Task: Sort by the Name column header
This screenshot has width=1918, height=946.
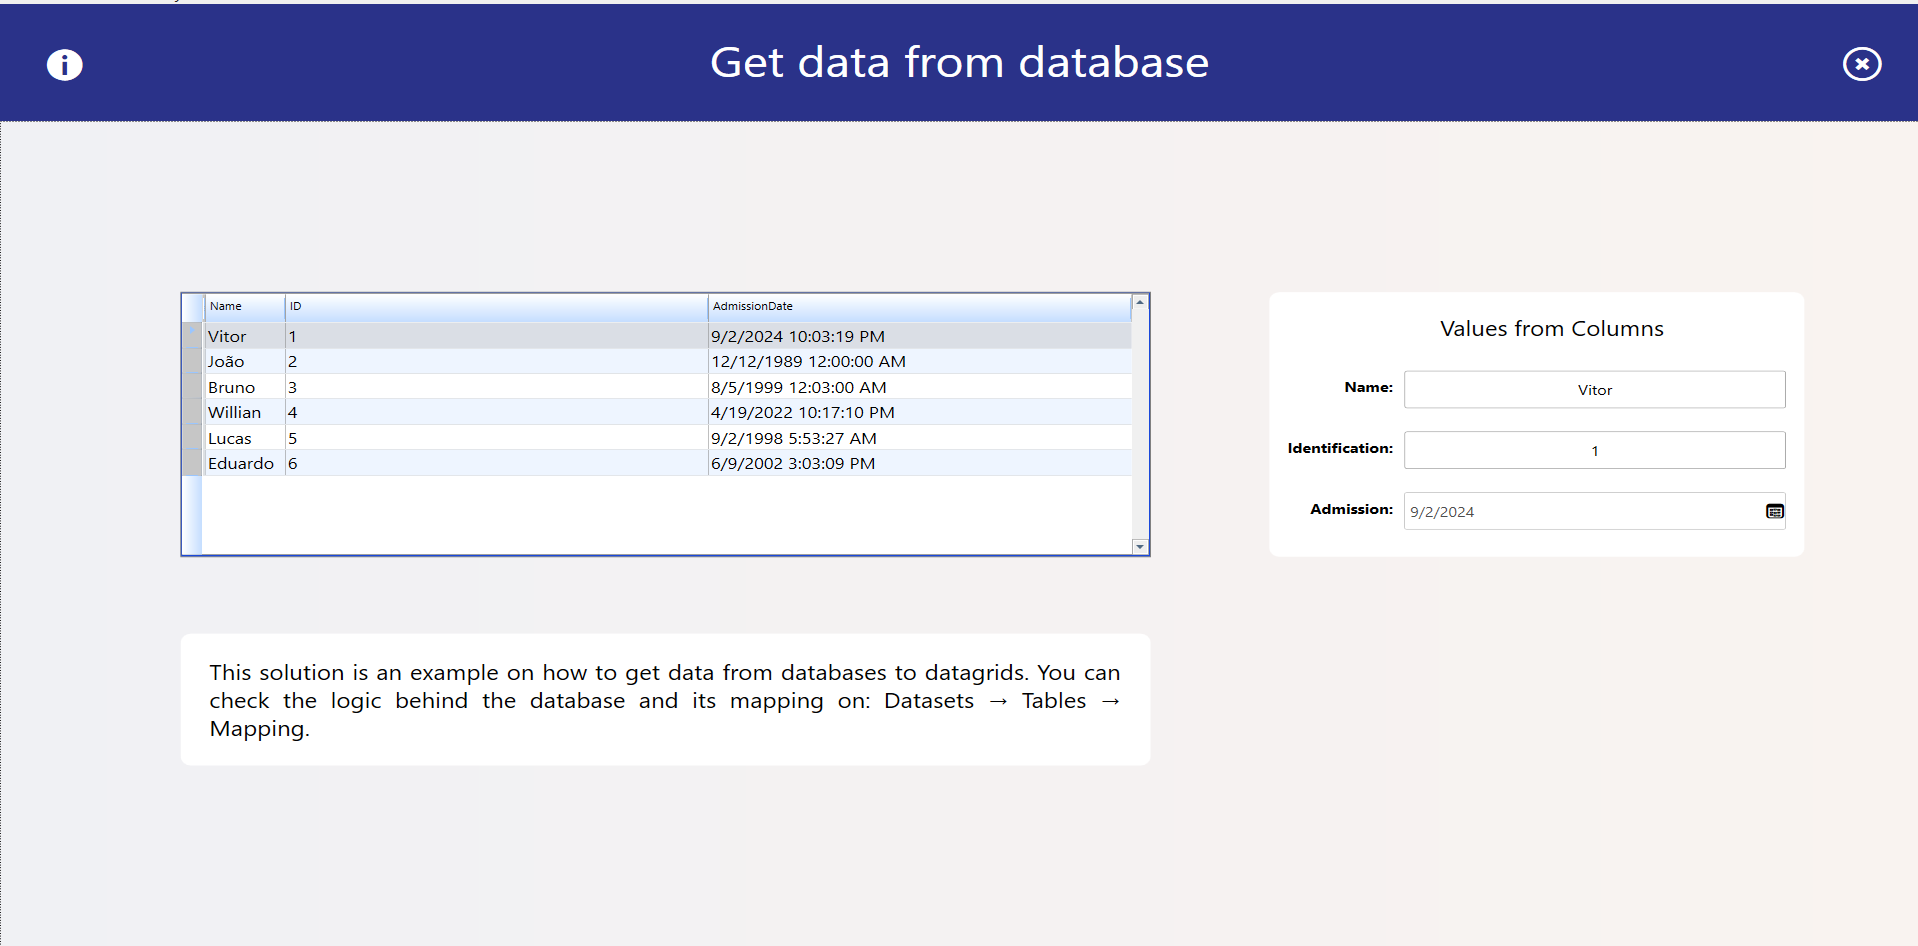Action: [x=244, y=307]
